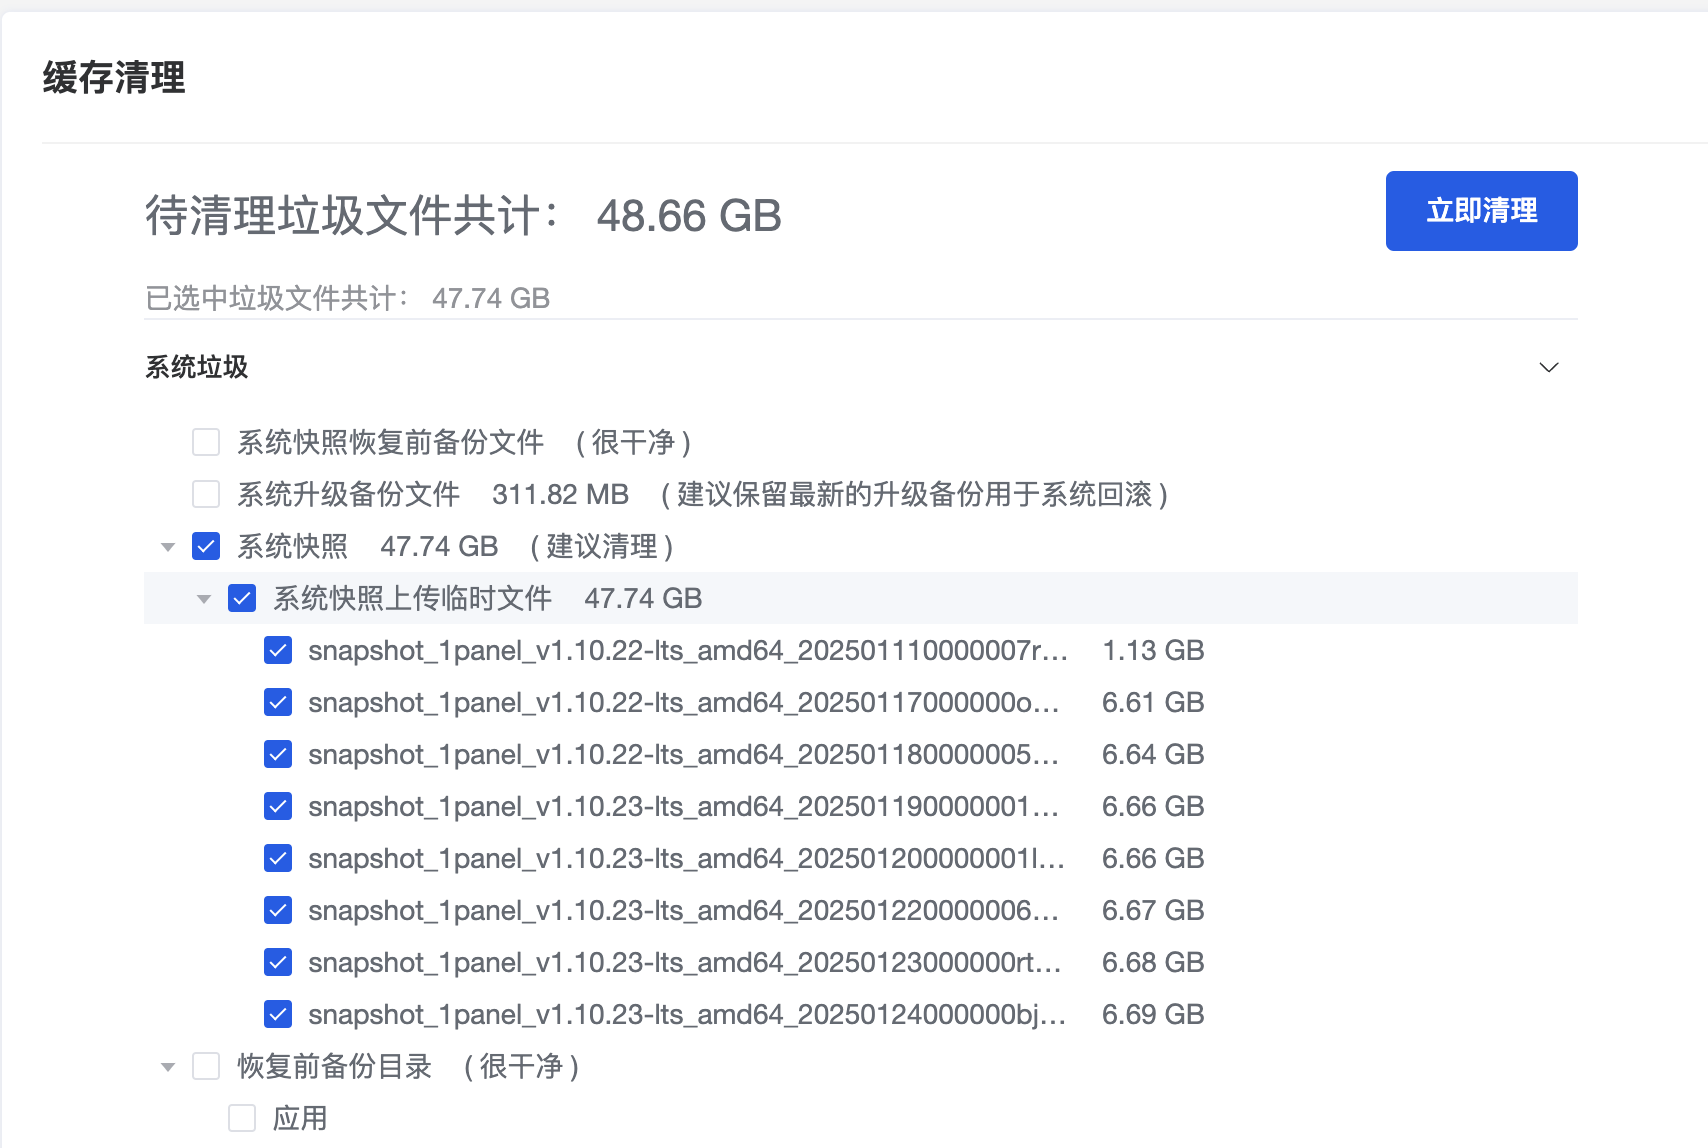Click the 48.66 GB total value
This screenshot has width=1708, height=1148.
point(689,216)
